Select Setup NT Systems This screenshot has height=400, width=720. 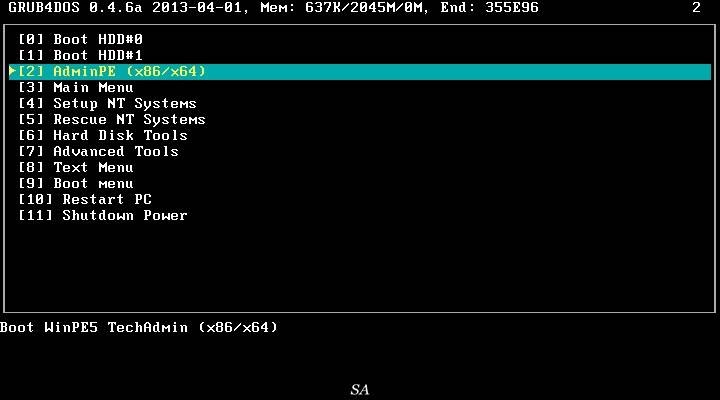107,104
